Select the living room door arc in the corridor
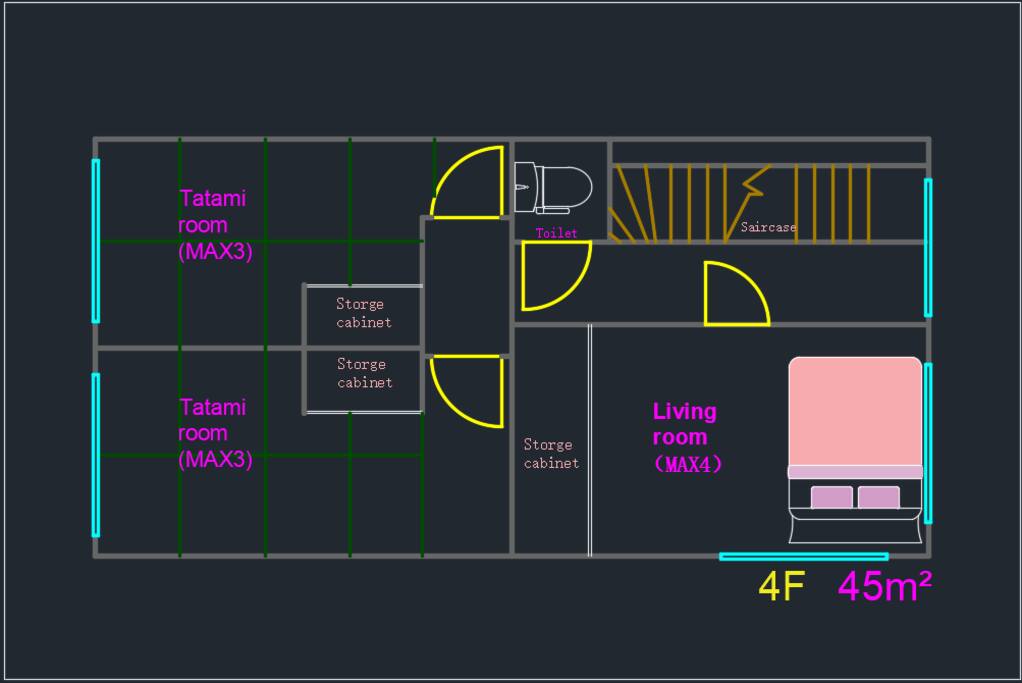The width and height of the screenshot is (1022, 683). pyautogui.click(x=737, y=293)
